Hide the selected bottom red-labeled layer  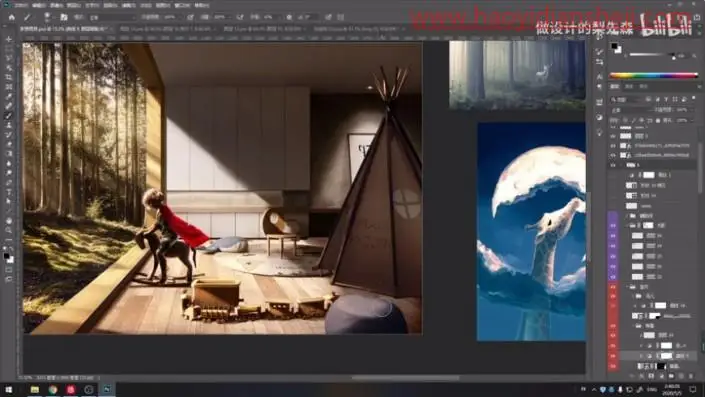click(613, 356)
